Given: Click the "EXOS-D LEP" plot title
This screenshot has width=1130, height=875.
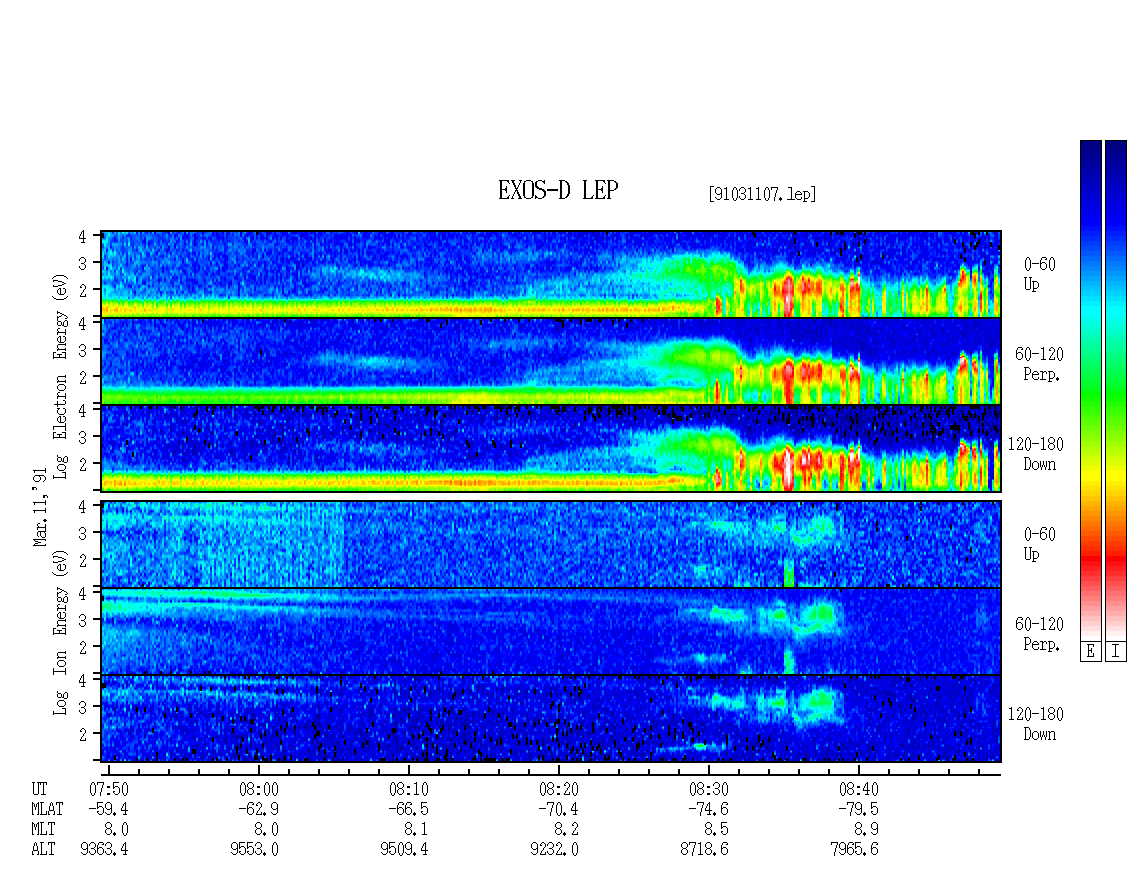Looking at the screenshot, I should click(558, 191).
